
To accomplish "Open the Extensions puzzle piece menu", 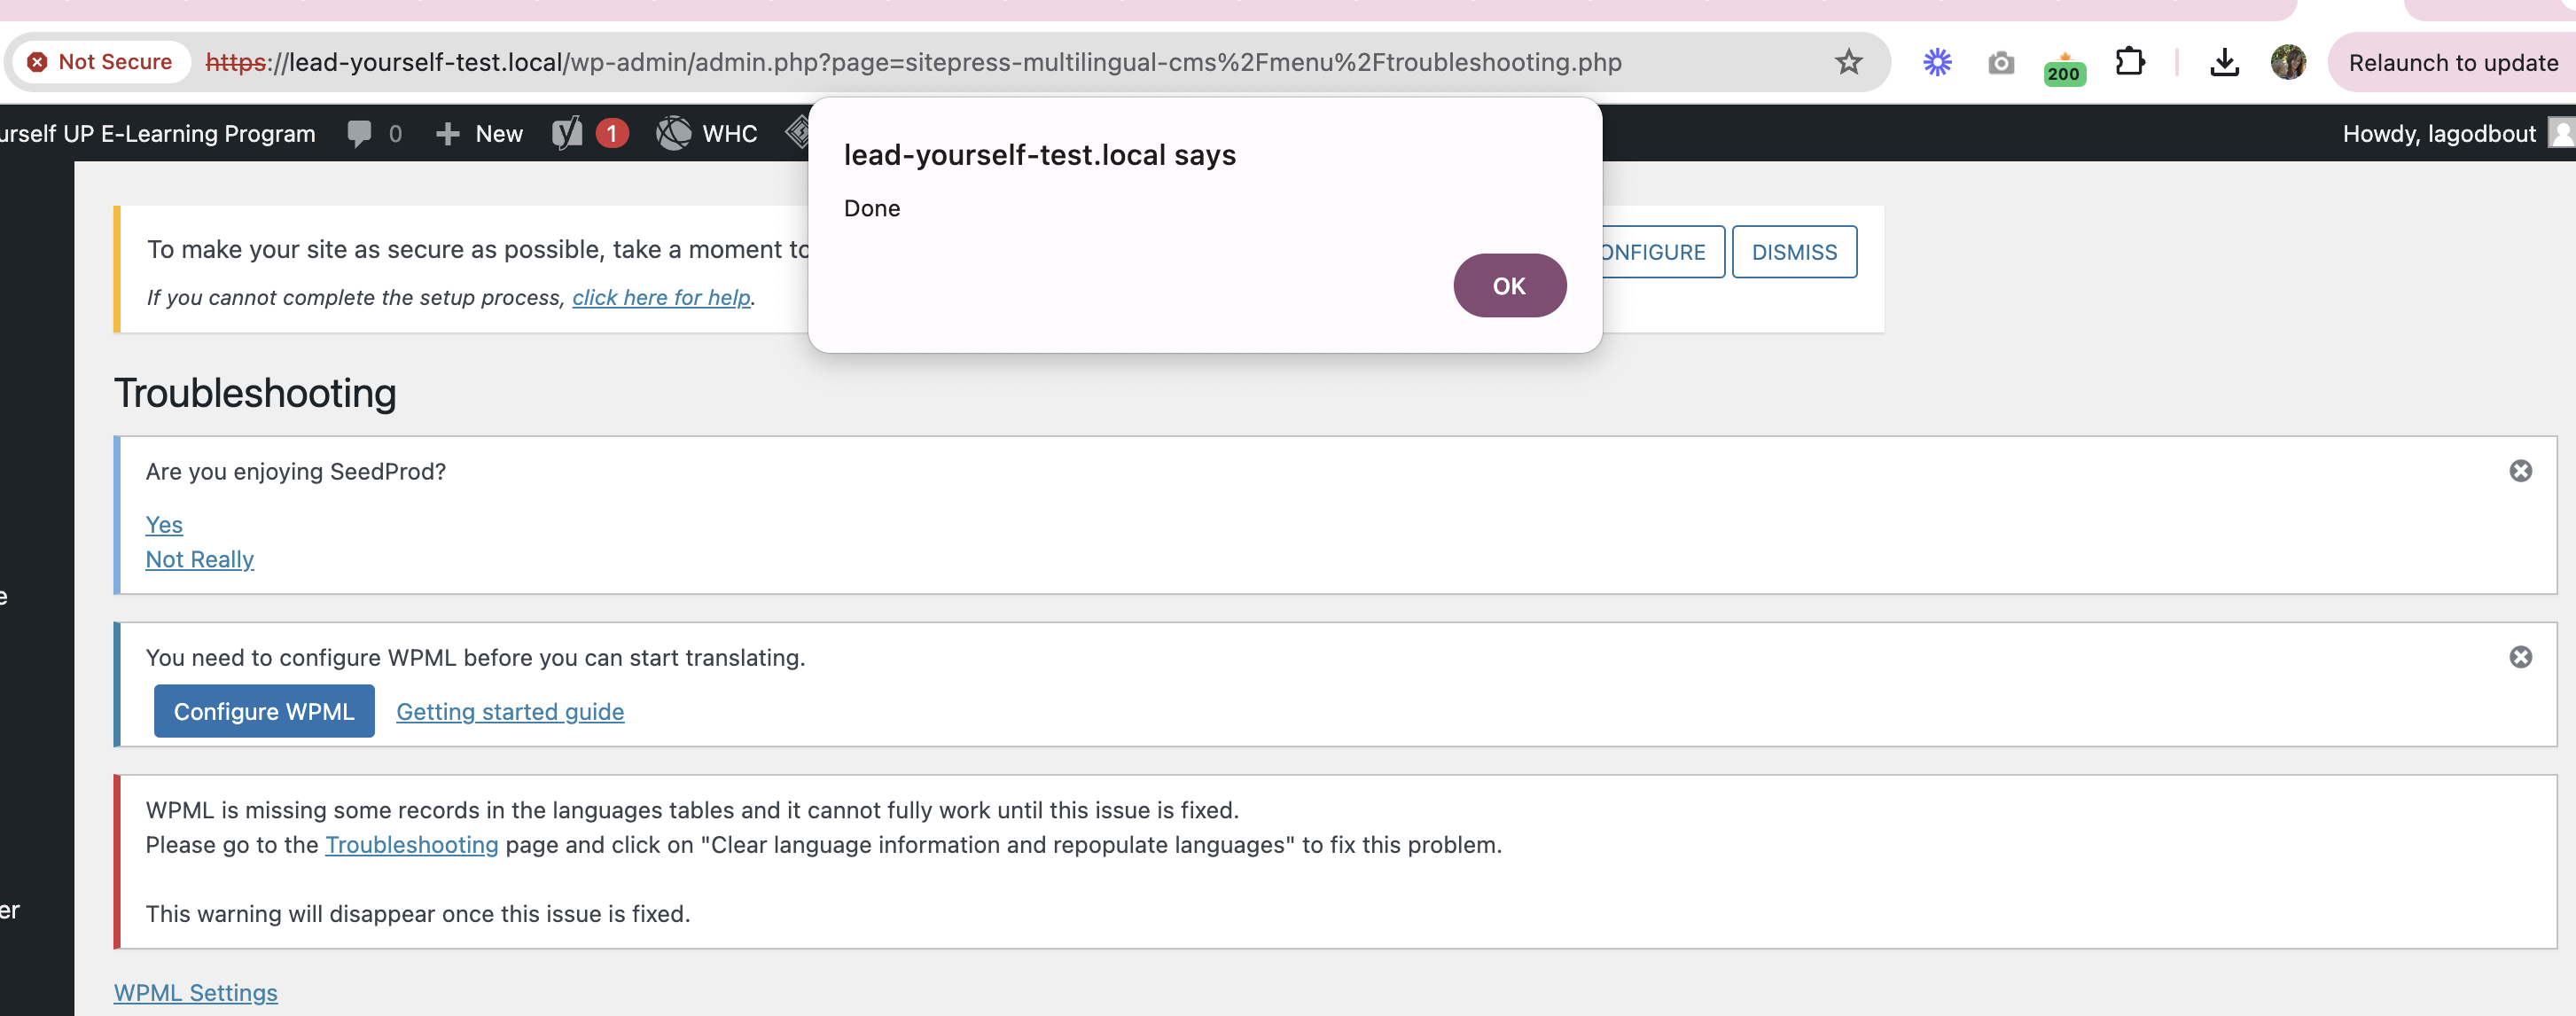I will (x=2130, y=62).
